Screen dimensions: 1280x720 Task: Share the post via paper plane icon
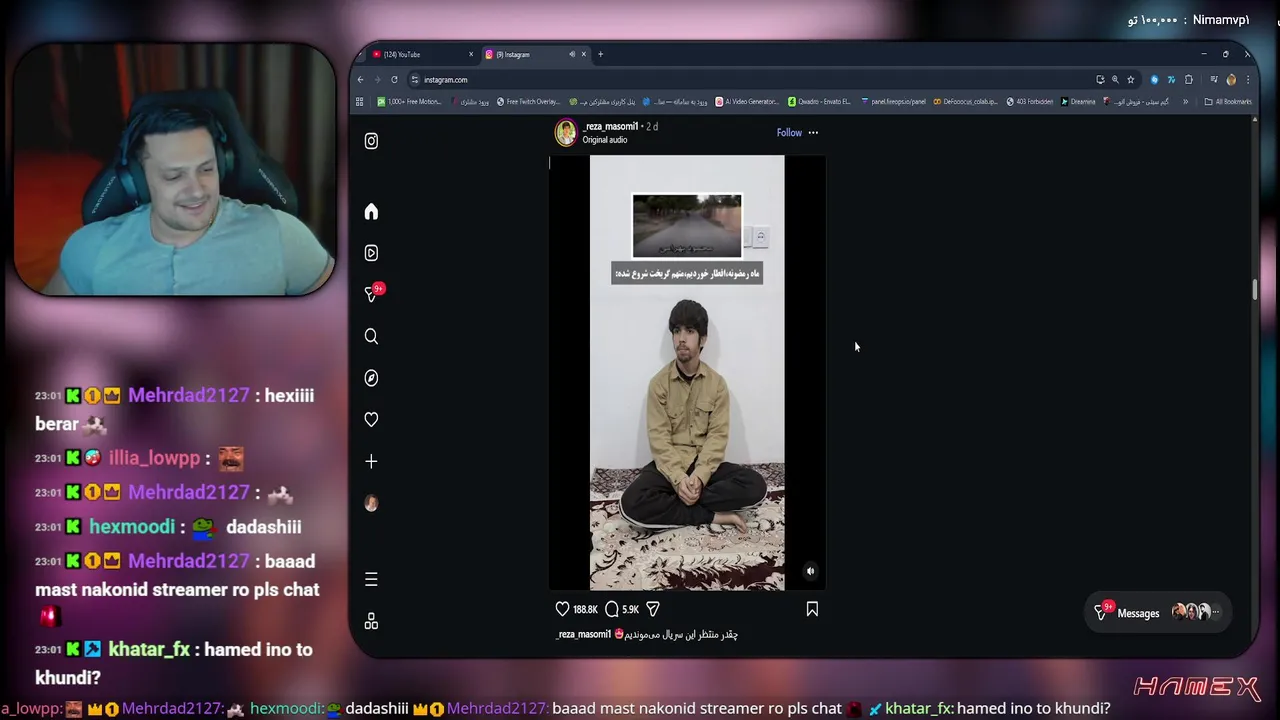click(653, 609)
